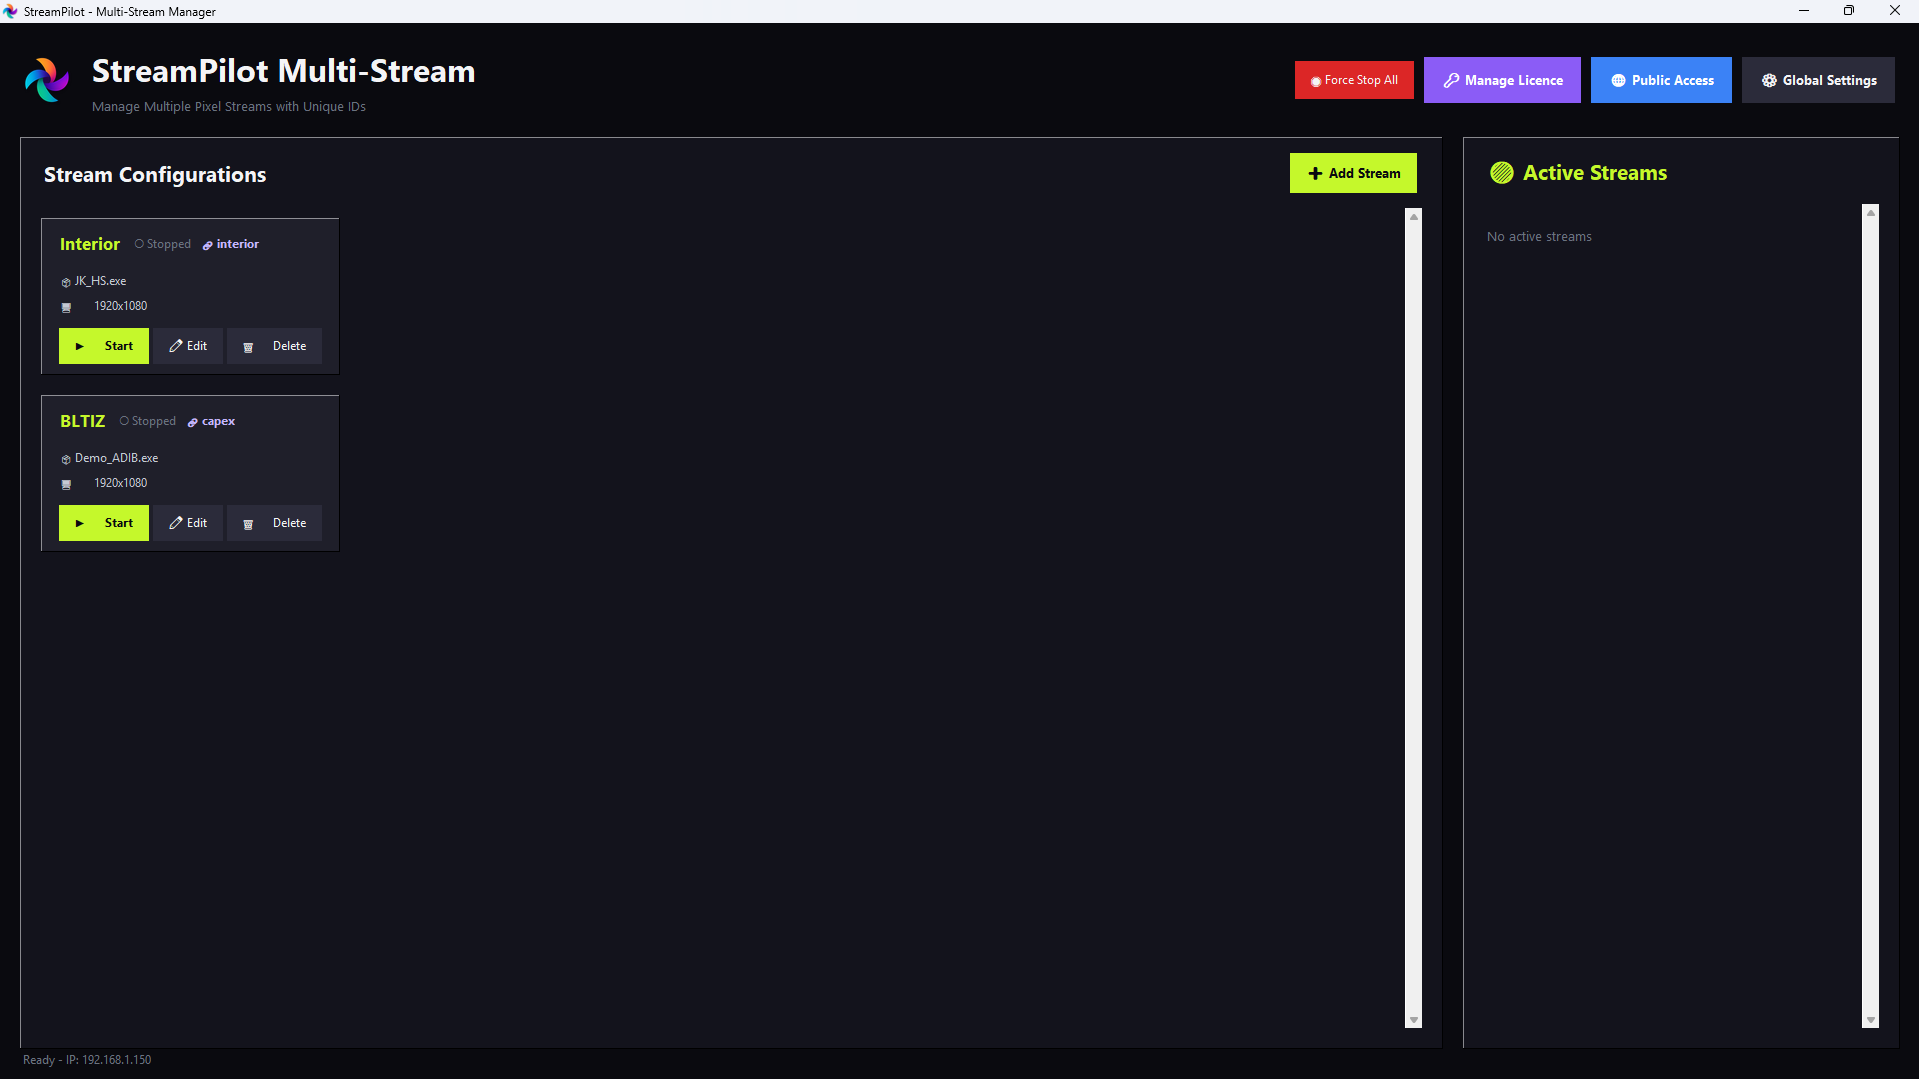Add a new stream

(1353, 173)
